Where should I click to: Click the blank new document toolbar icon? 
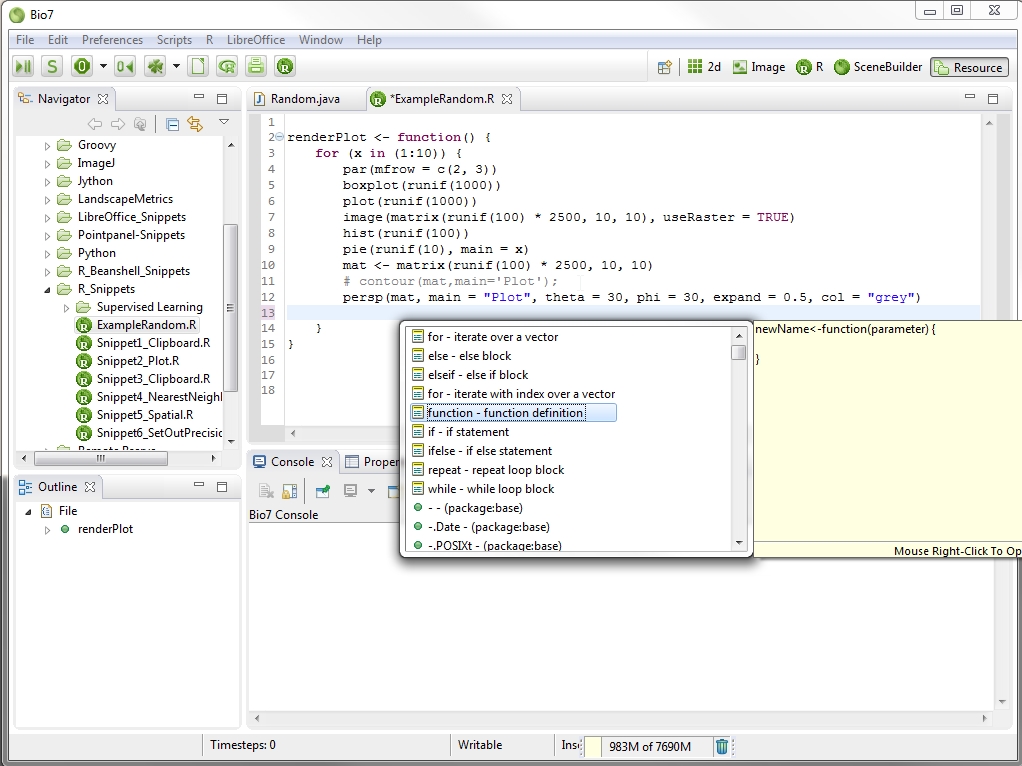point(197,66)
